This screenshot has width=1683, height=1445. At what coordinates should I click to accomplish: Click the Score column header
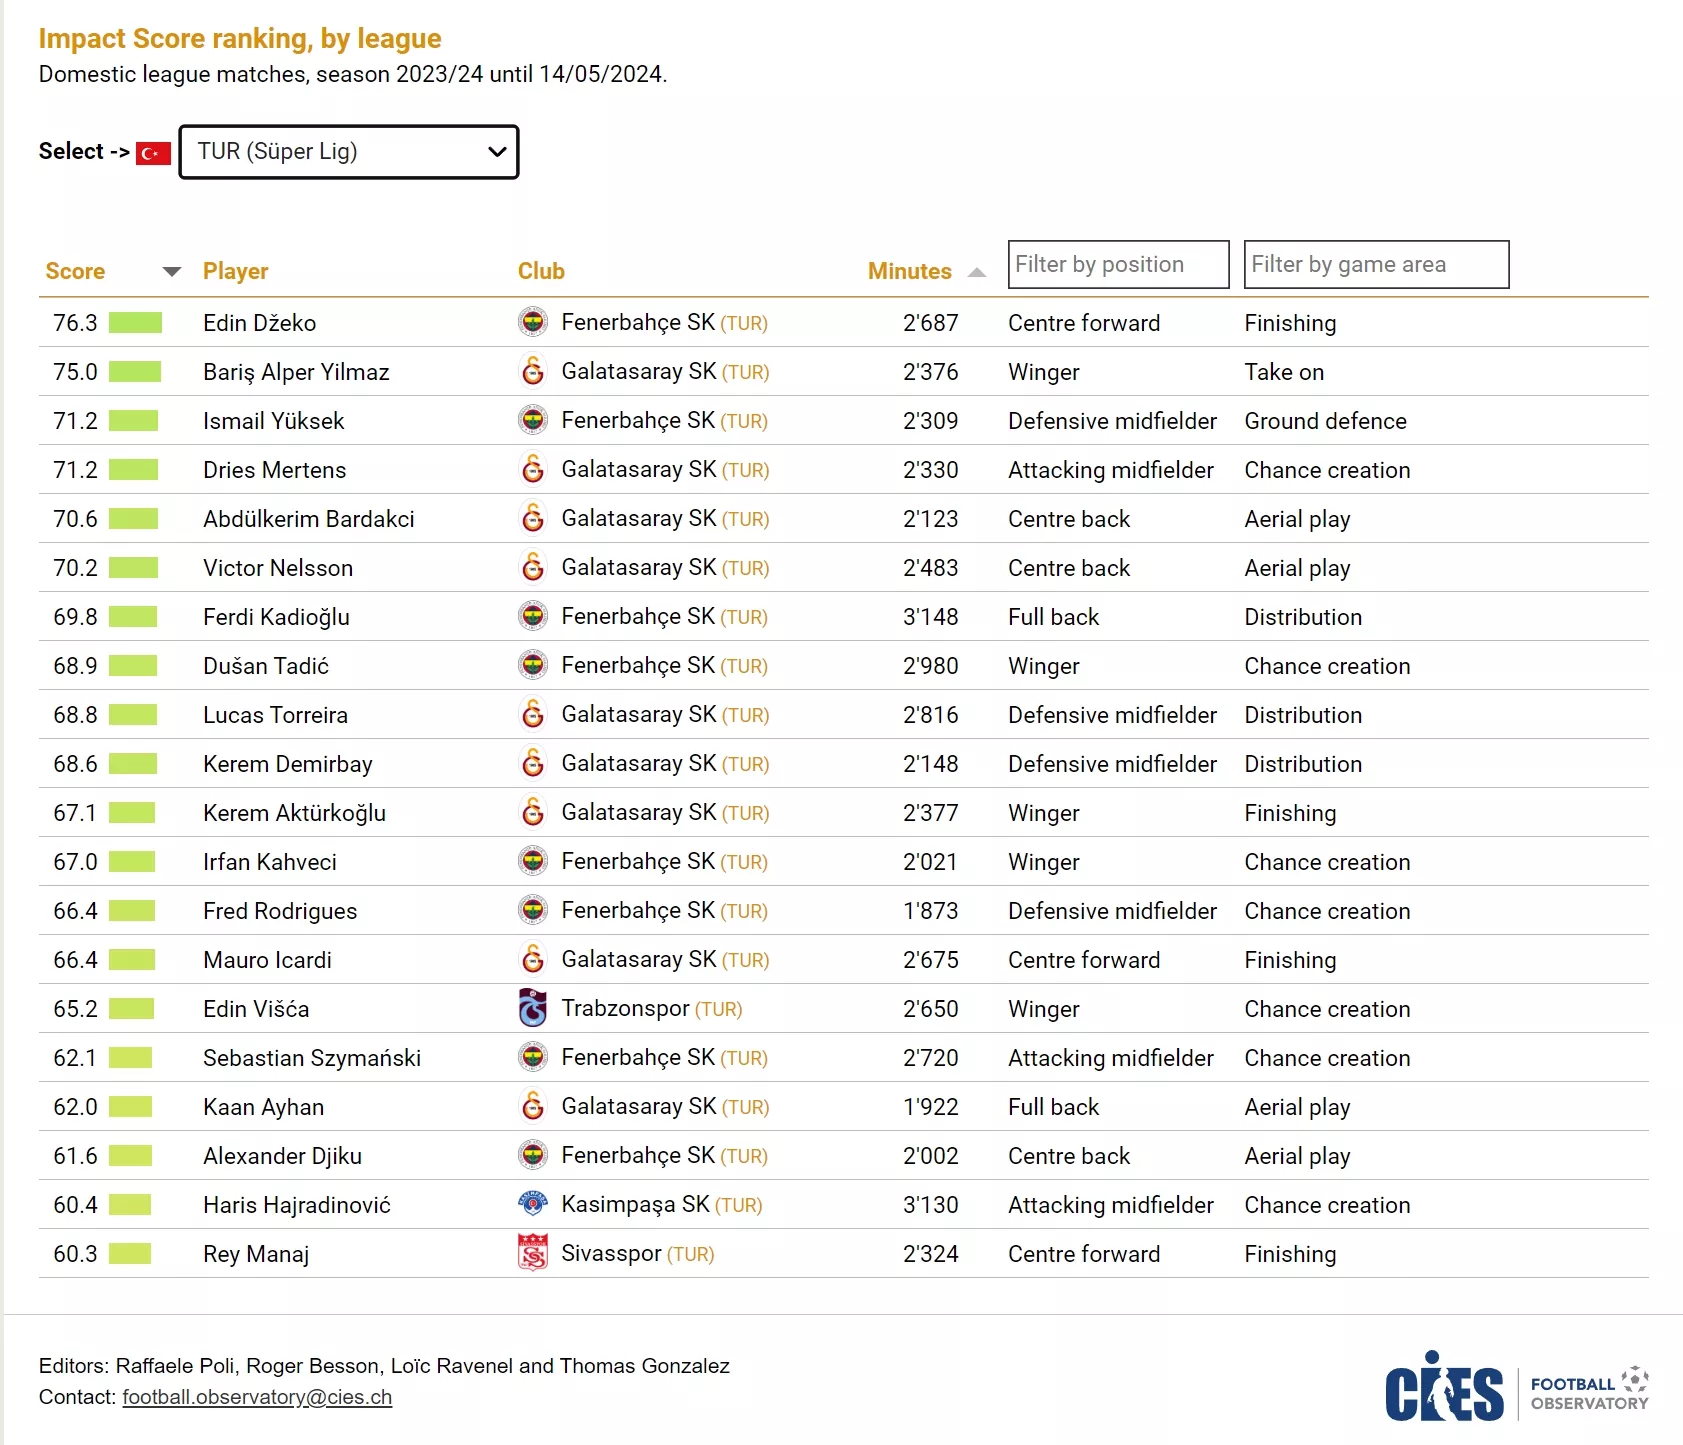[75, 271]
